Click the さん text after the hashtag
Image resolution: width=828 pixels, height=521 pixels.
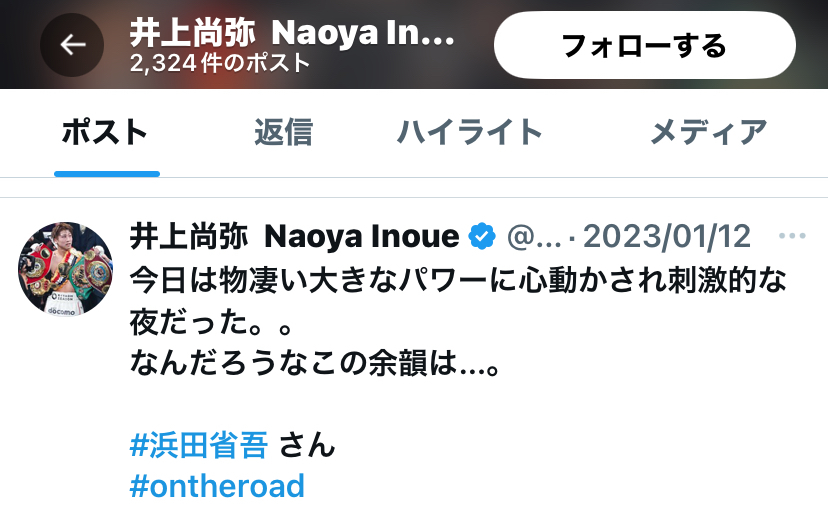click(307, 444)
